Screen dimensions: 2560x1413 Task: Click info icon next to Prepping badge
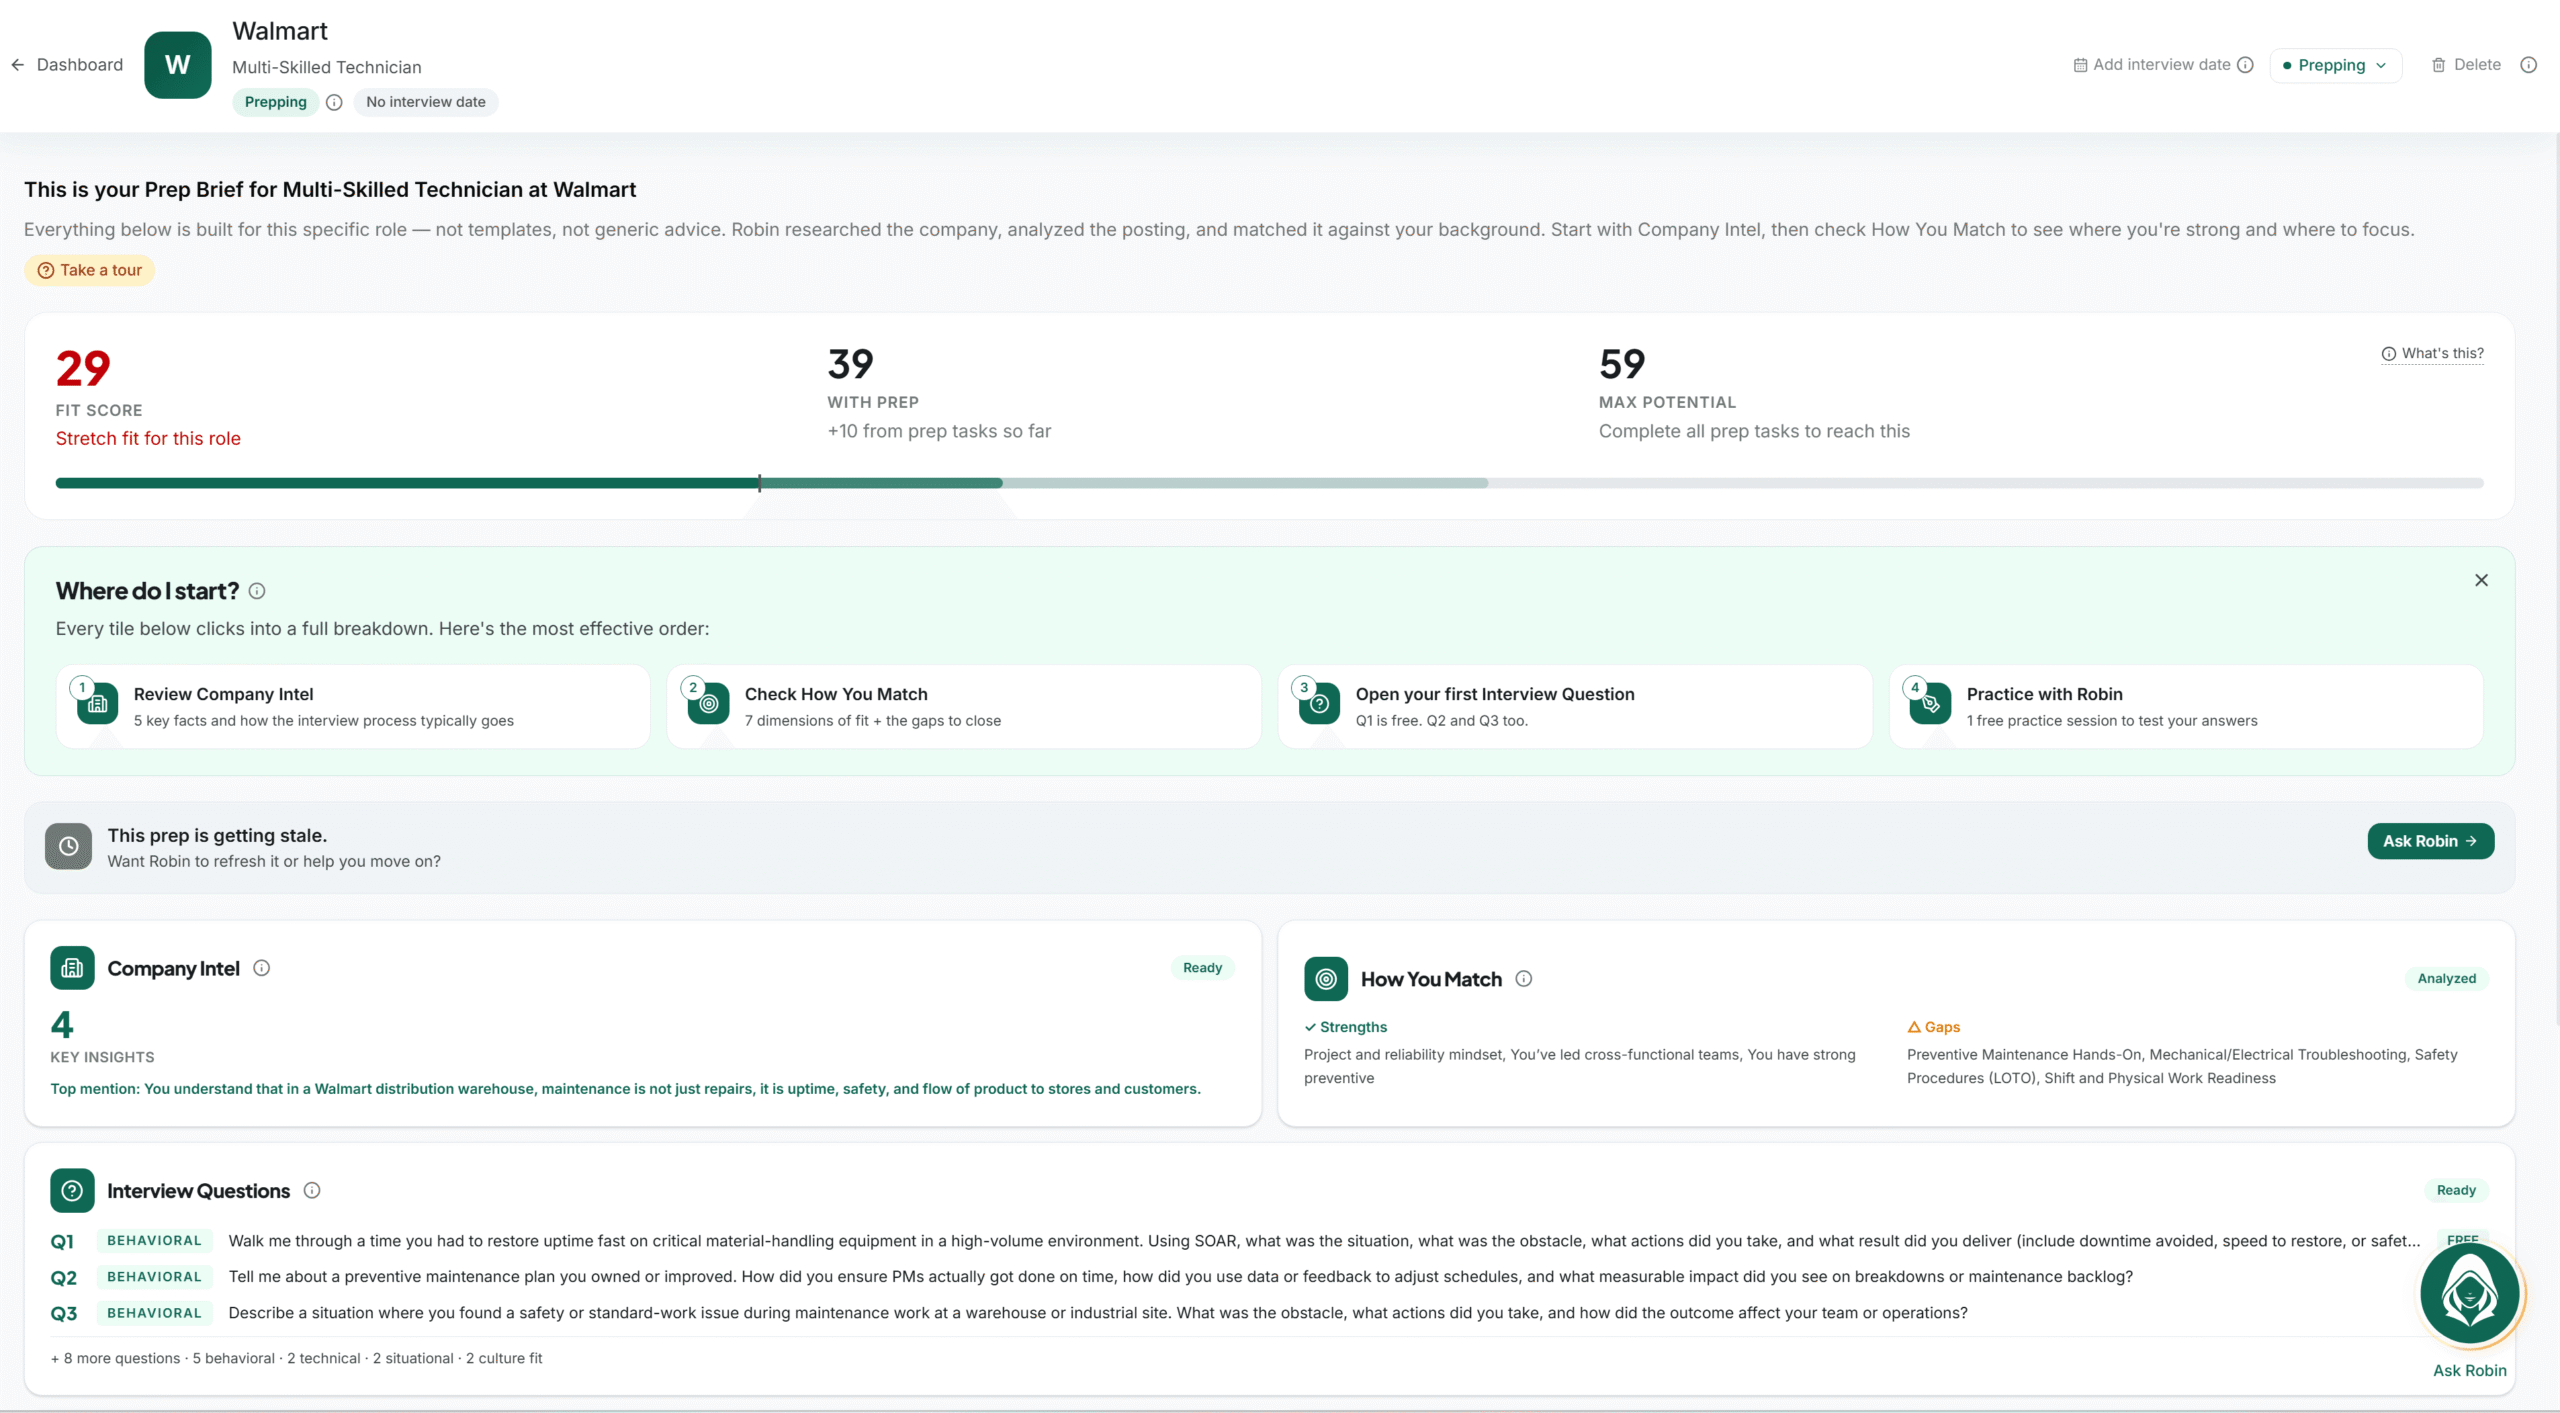point(334,102)
